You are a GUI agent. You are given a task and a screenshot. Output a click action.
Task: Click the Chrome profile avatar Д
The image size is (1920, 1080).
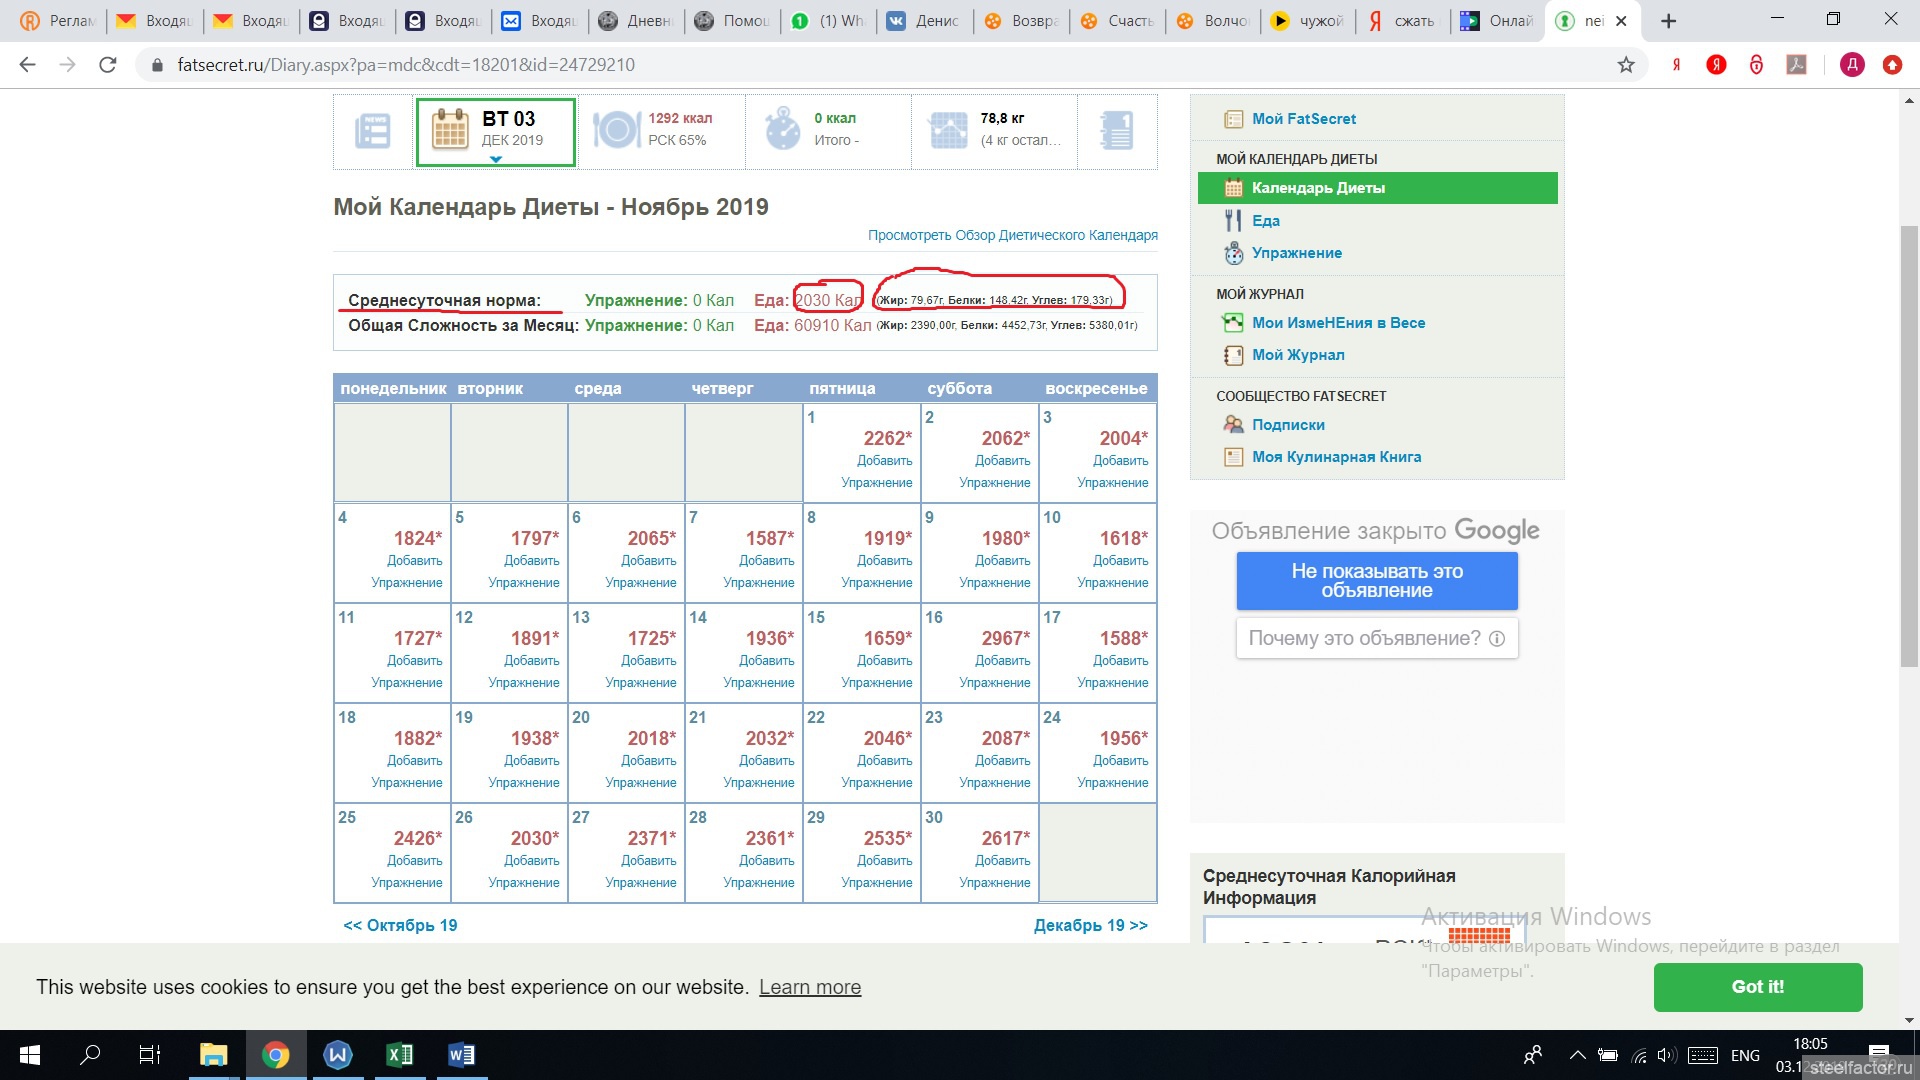[x=1852, y=65]
